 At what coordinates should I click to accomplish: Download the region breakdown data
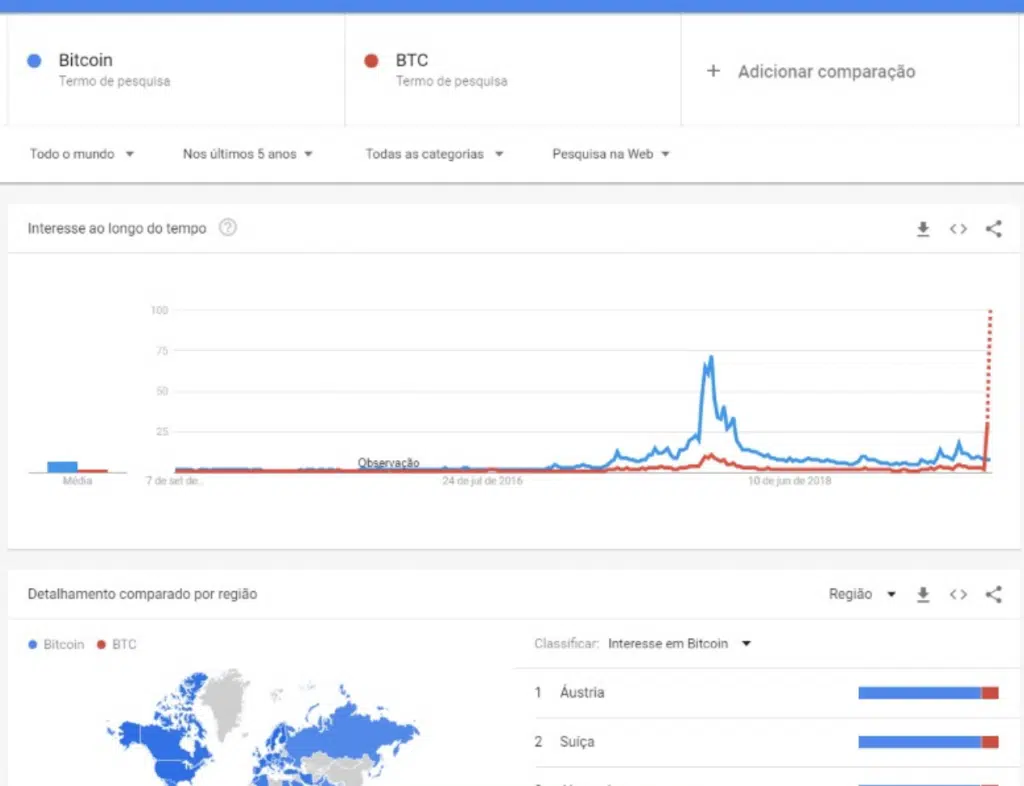[923, 595]
